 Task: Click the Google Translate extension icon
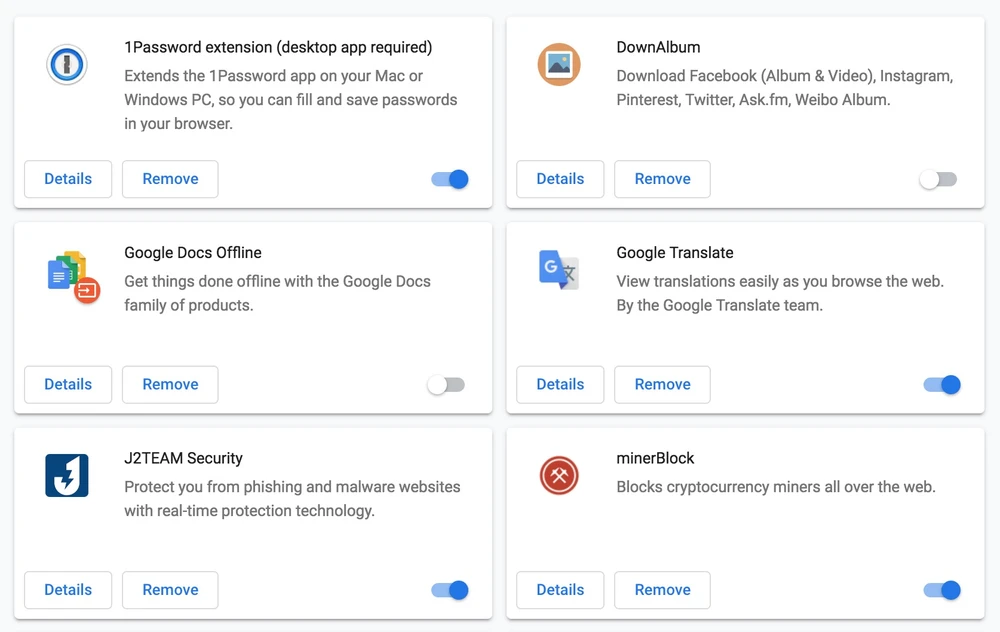click(559, 270)
